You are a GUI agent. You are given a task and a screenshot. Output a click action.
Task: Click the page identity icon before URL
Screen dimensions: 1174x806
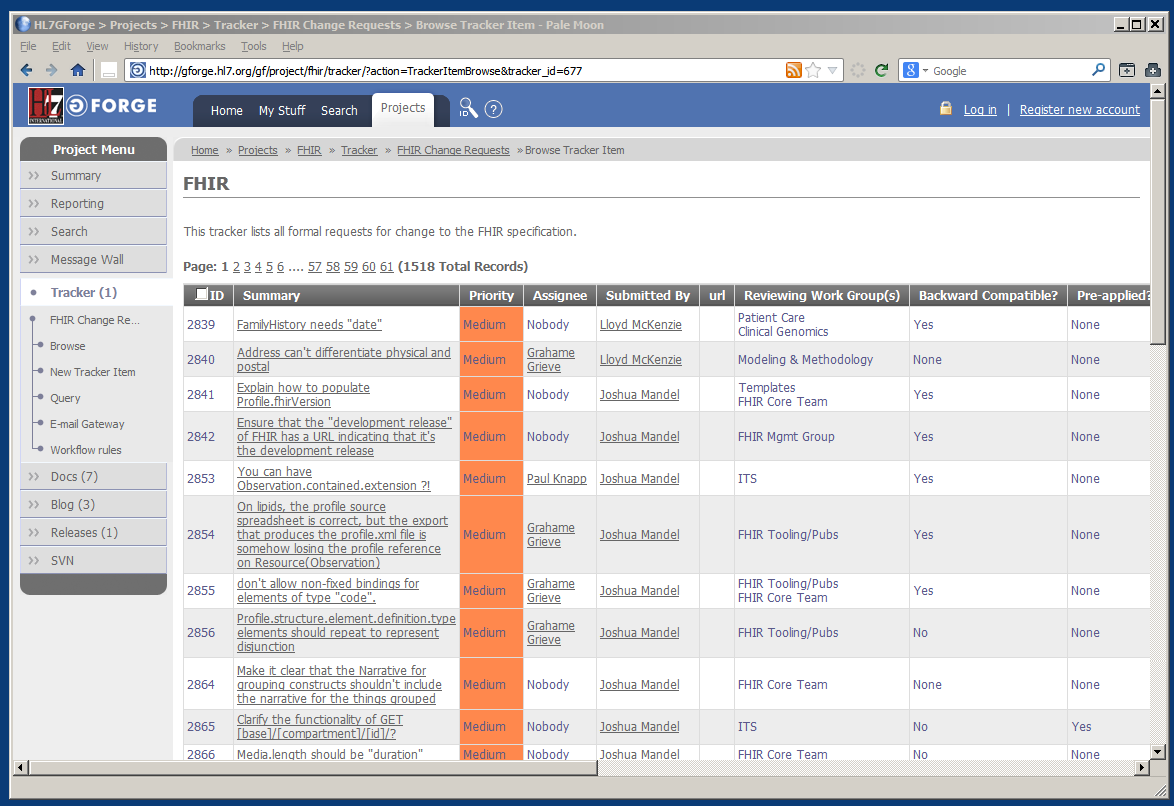click(x=137, y=70)
